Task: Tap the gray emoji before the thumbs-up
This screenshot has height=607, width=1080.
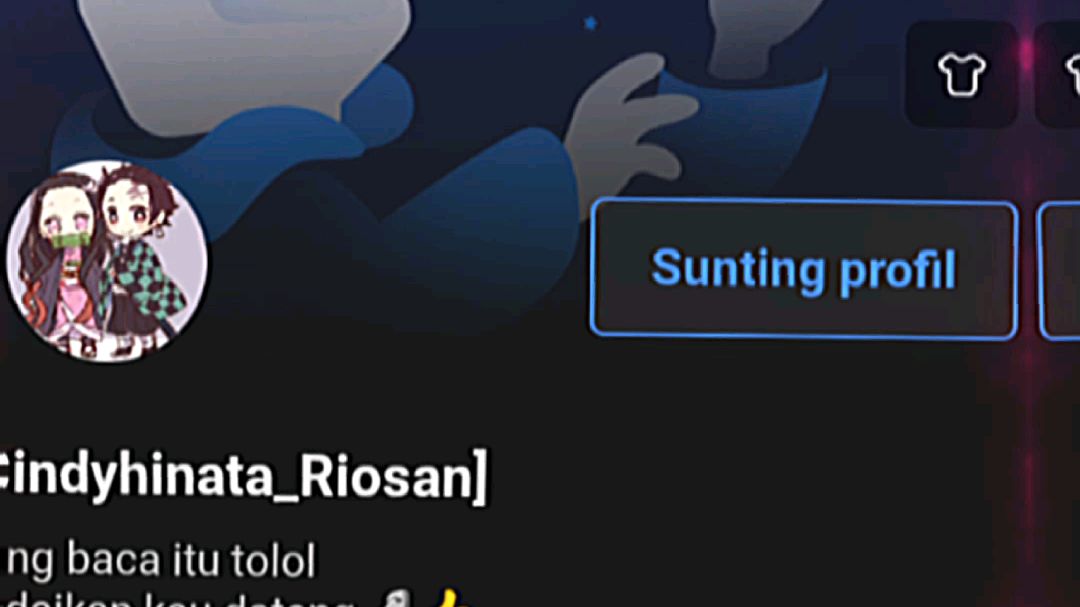Action: click(x=399, y=599)
